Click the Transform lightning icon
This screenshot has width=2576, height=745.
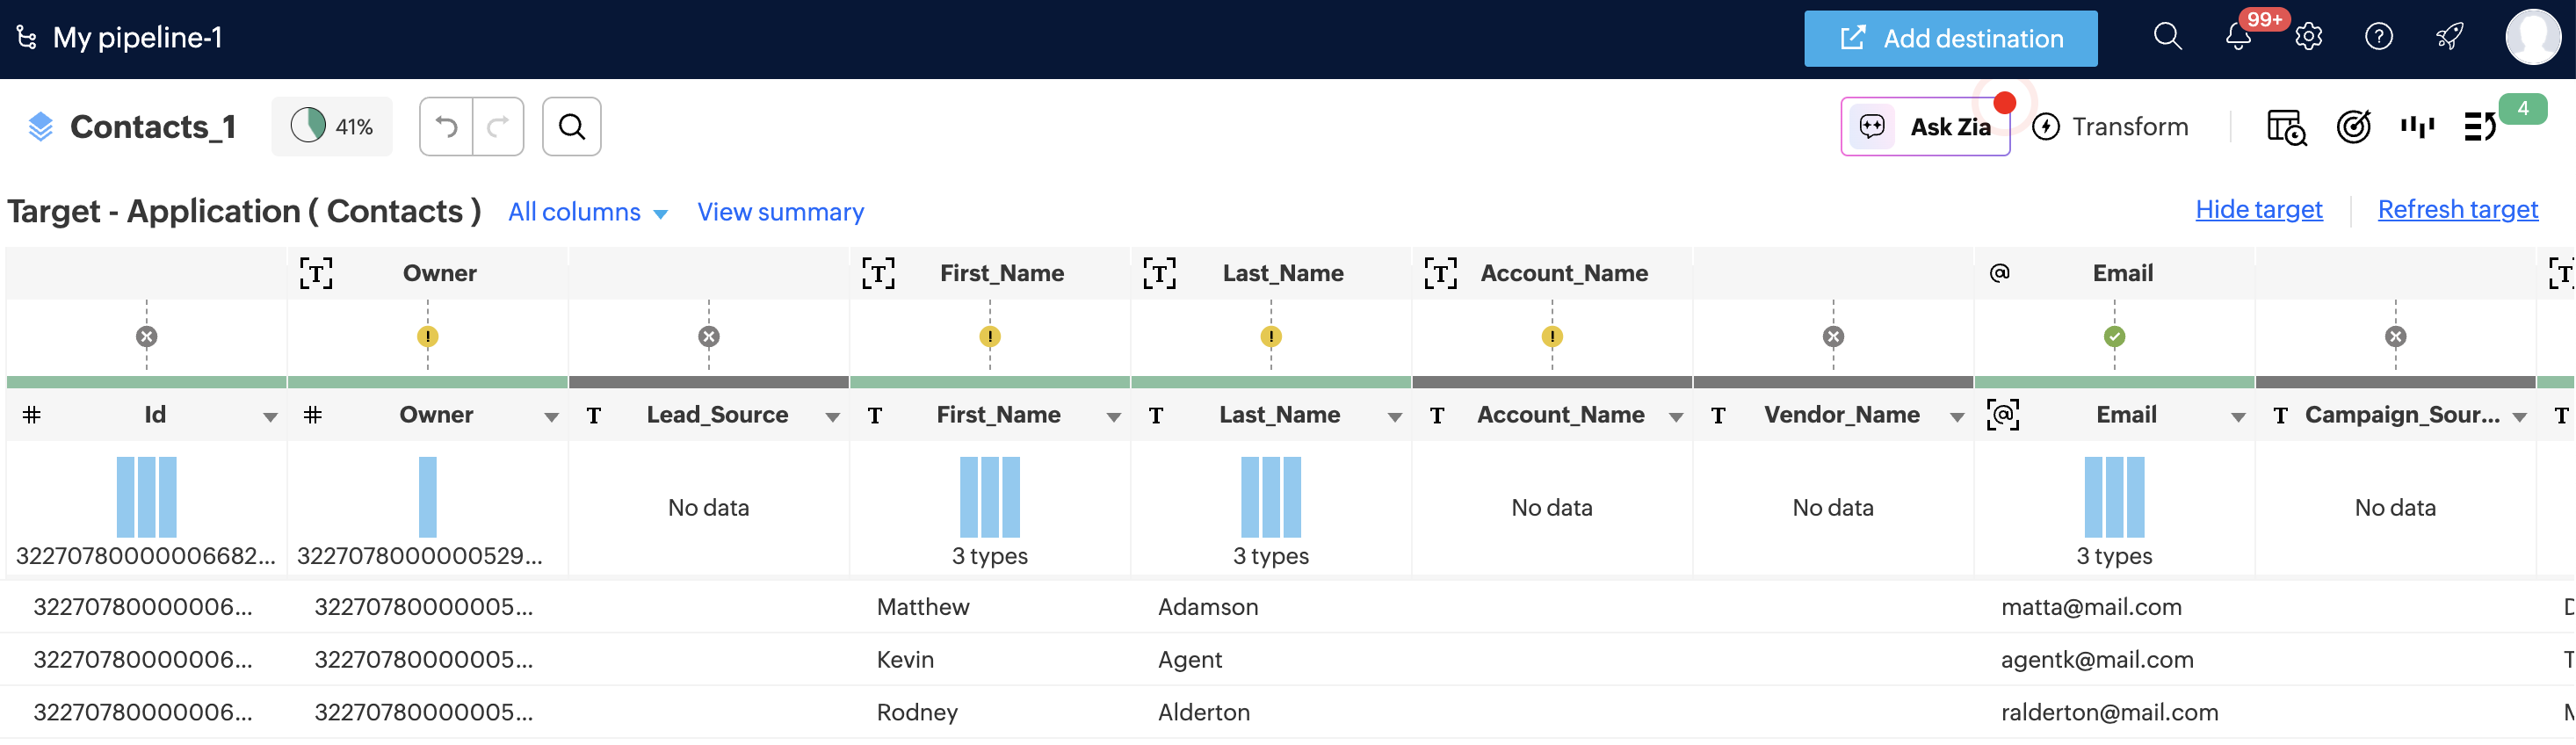click(2046, 127)
